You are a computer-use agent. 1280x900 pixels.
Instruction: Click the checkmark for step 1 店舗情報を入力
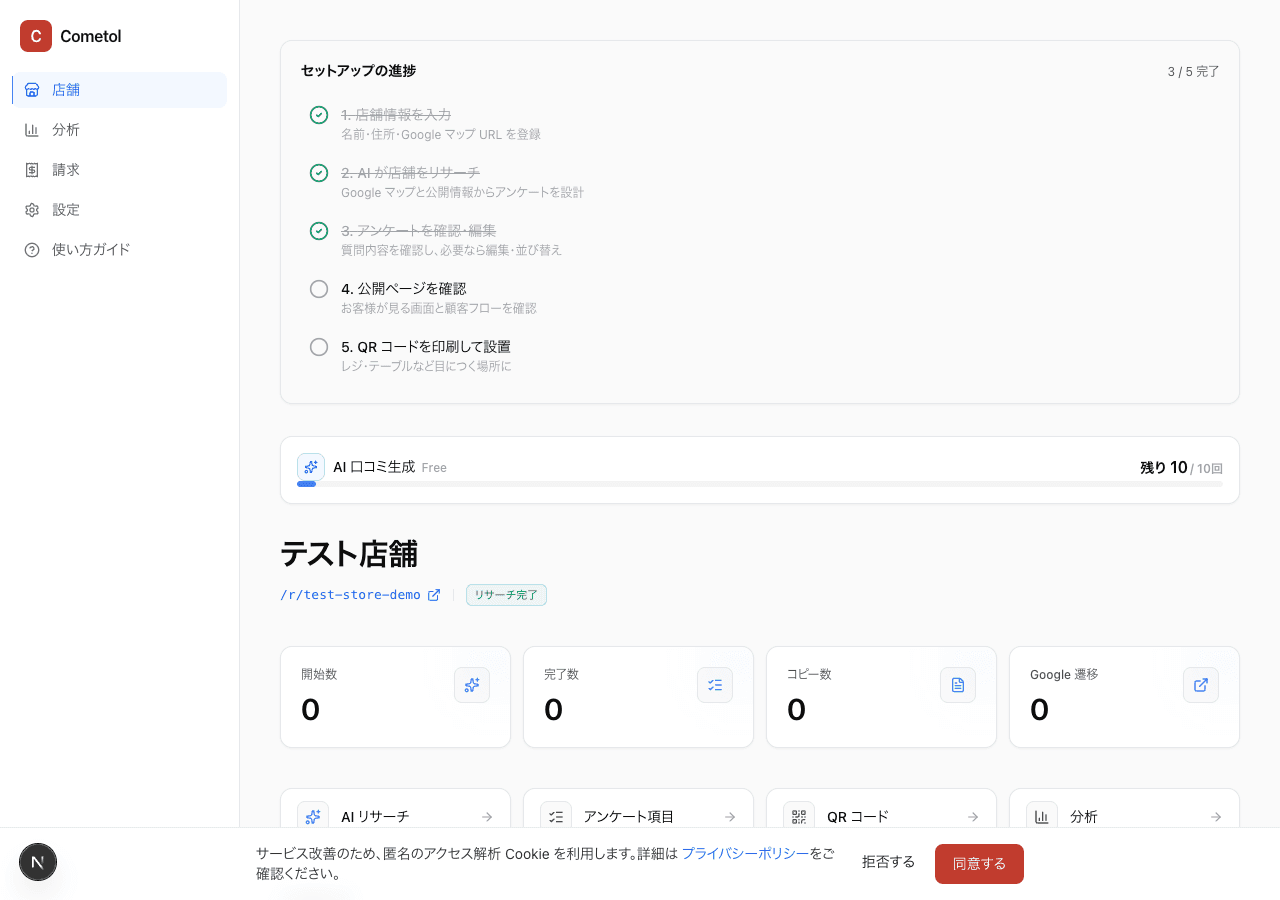click(319, 115)
